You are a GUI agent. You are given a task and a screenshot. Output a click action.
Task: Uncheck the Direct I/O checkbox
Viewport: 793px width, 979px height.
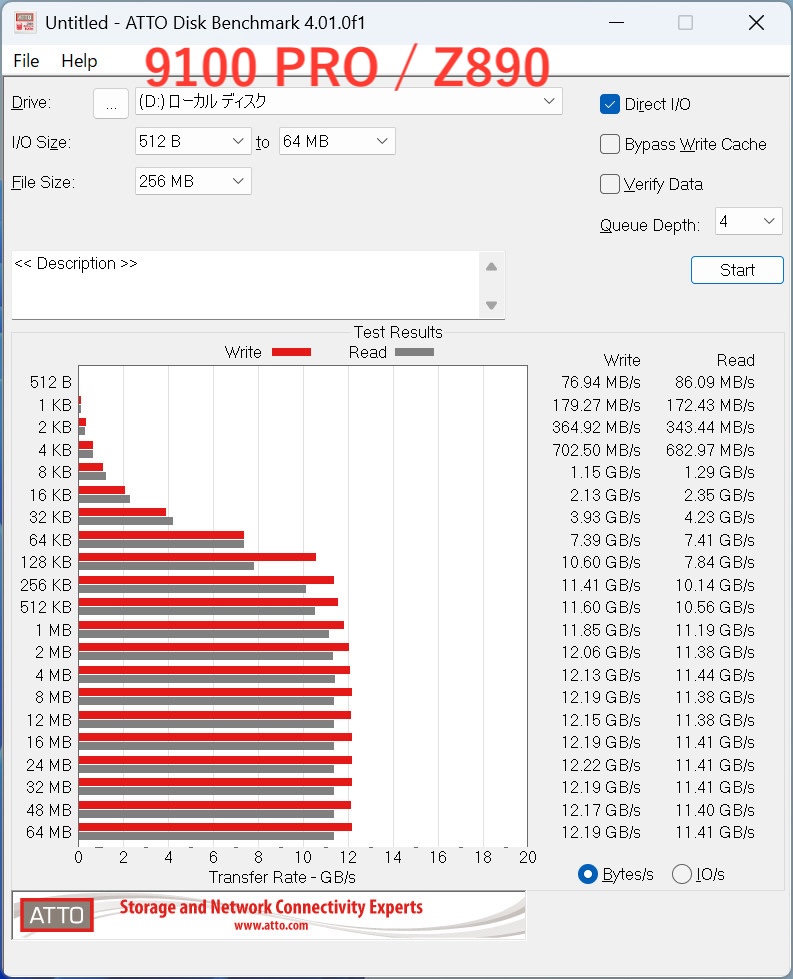(x=609, y=104)
